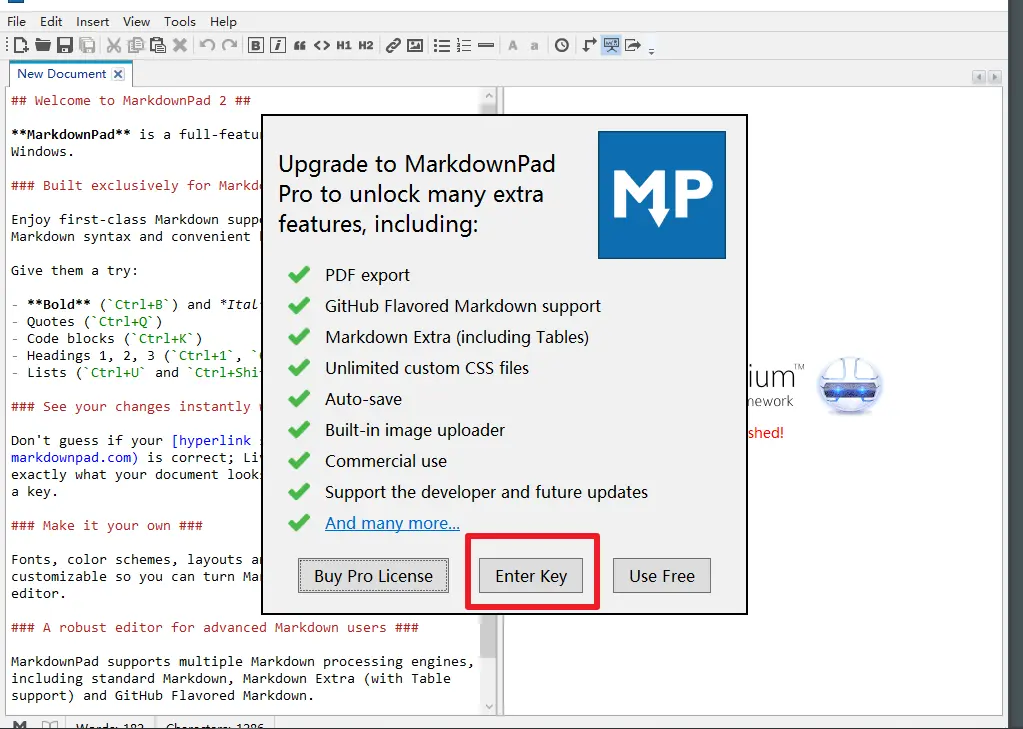Paste using the clipboard icon
The image size is (1023, 729).
tap(158, 45)
